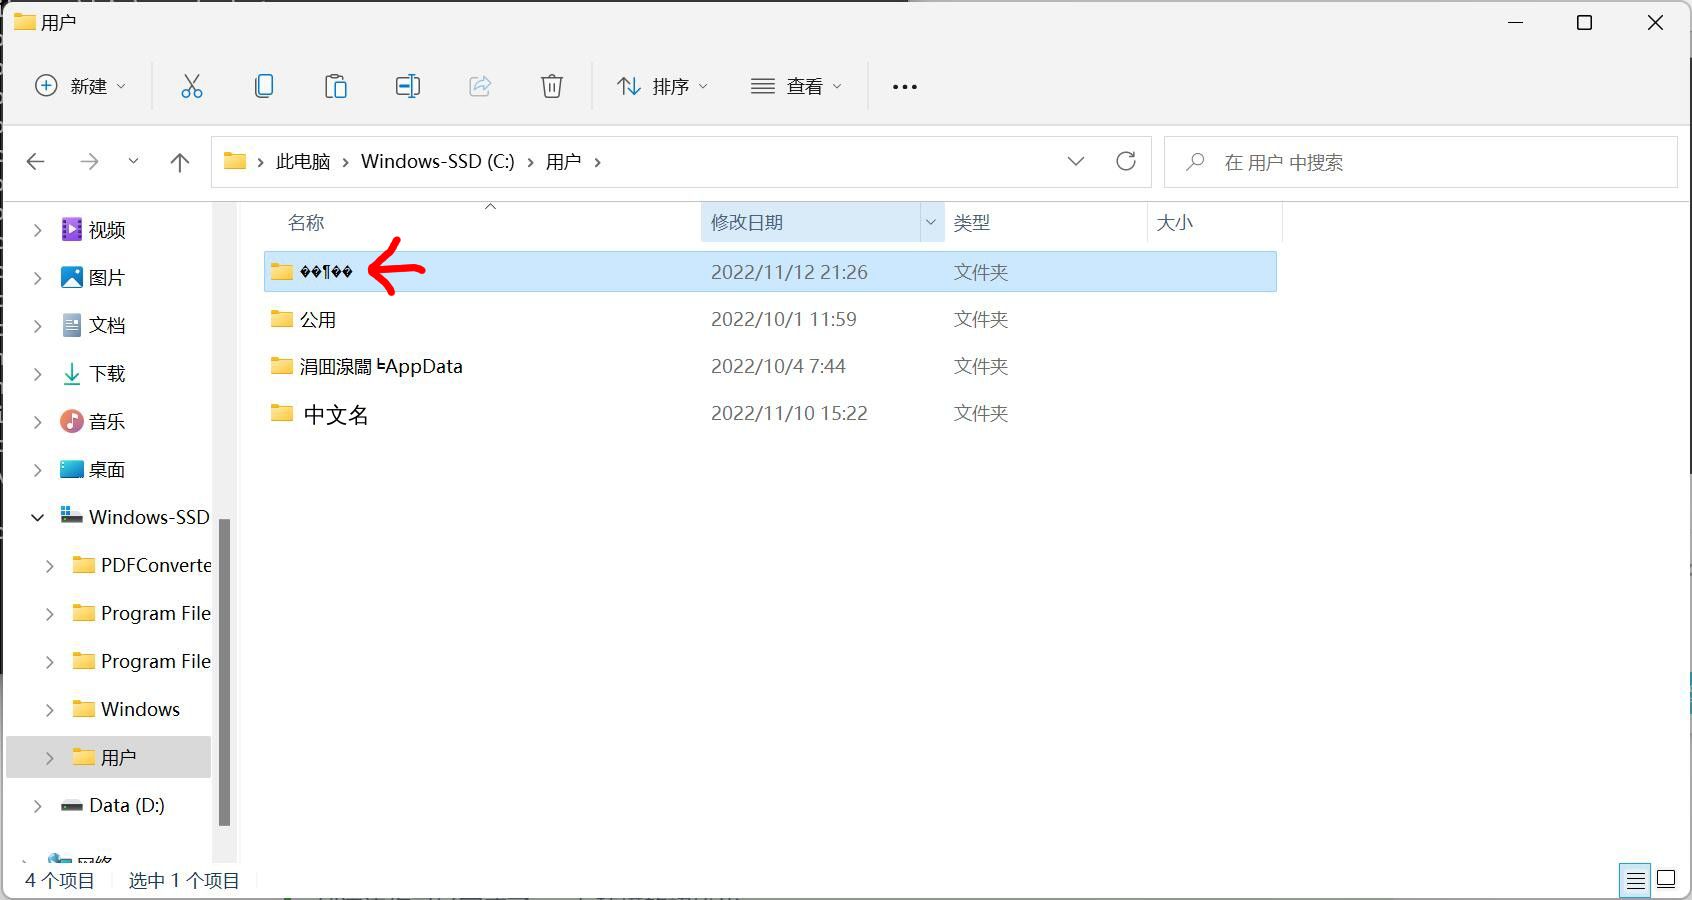This screenshot has width=1692, height=900.
Task: Go up one directory level
Action: pyautogui.click(x=180, y=162)
